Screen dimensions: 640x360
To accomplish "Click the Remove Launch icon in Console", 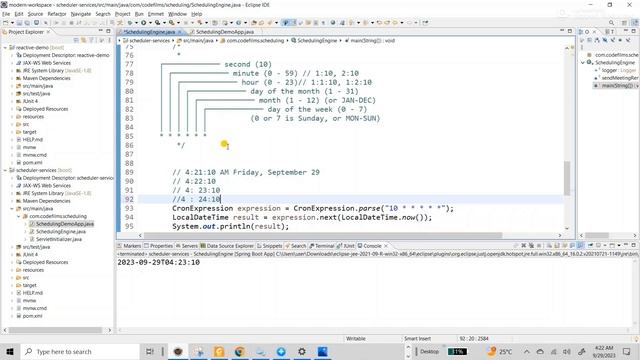I will click(524, 246).
